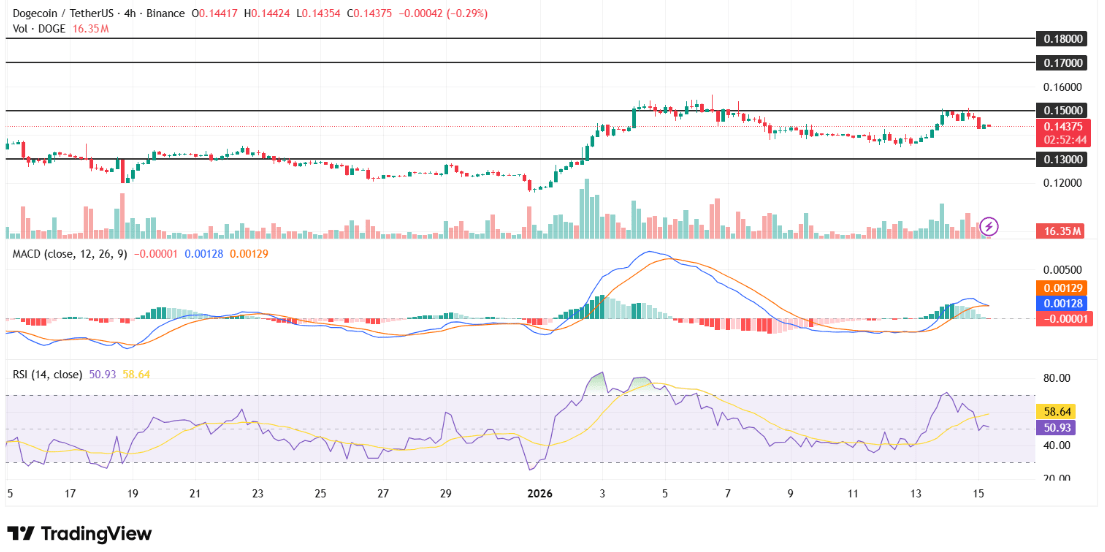Click the 0.13000 horizontal line price label
This screenshot has width=1105, height=552.
pos(1063,159)
